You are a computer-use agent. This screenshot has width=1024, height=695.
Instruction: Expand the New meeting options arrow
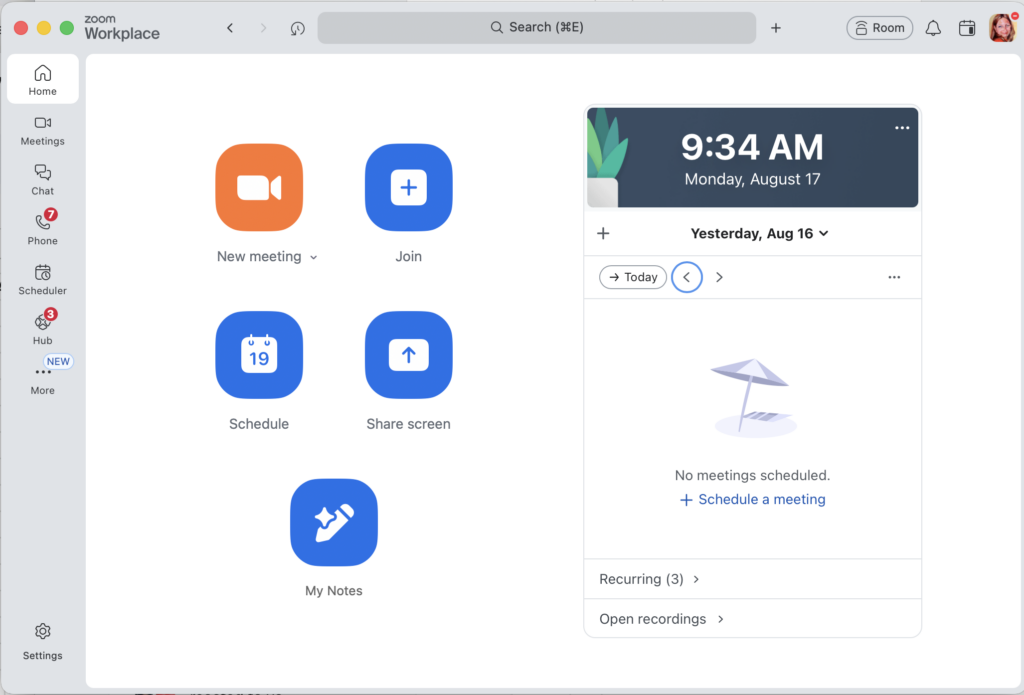point(313,257)
